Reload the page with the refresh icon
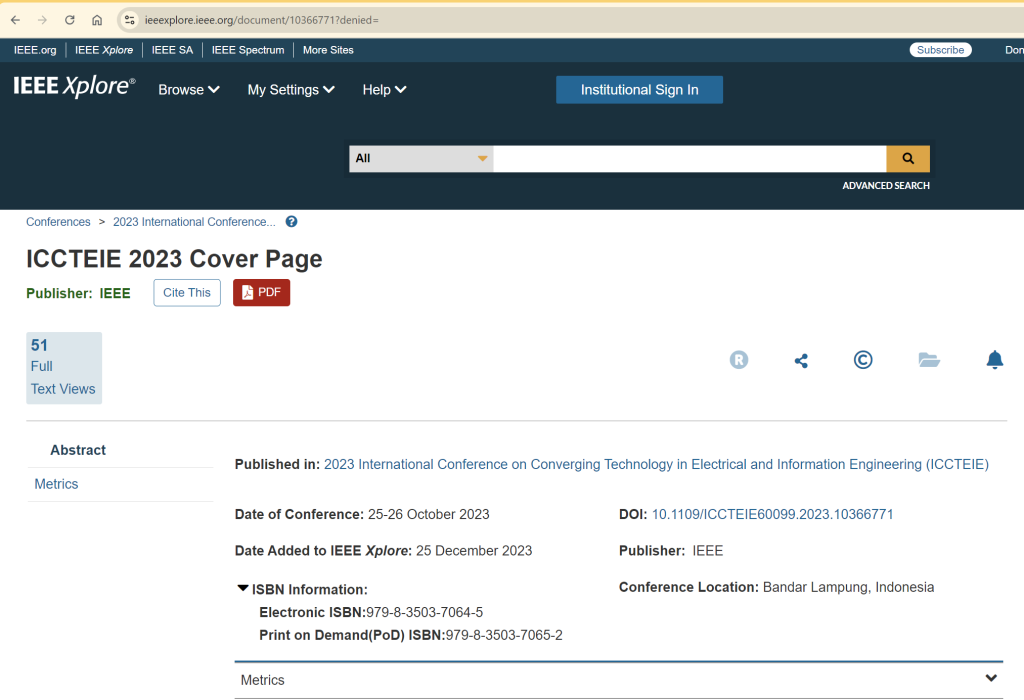Viewport: 1024px width, 700px height. 70,20
